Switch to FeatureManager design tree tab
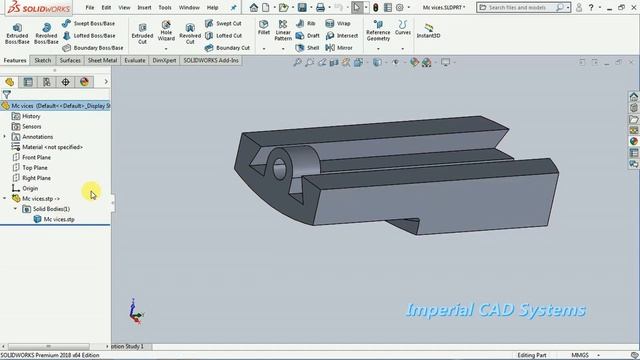The image size is (640, 360). [9, 82]
